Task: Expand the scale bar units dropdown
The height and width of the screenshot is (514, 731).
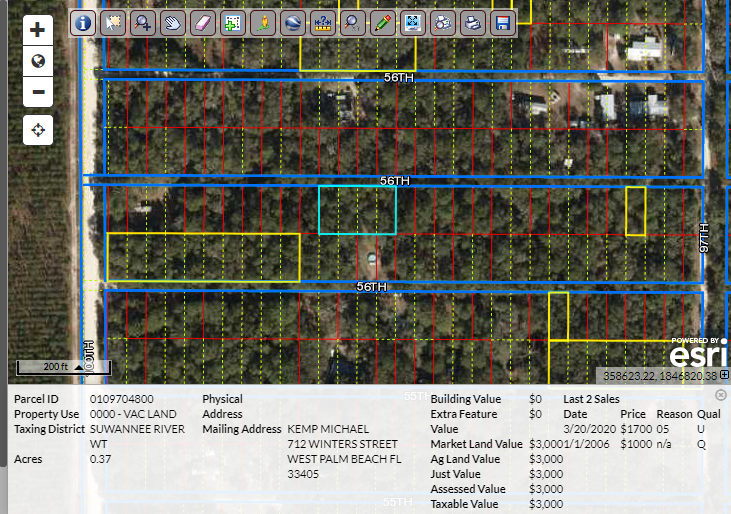Action: click(79, 368)
